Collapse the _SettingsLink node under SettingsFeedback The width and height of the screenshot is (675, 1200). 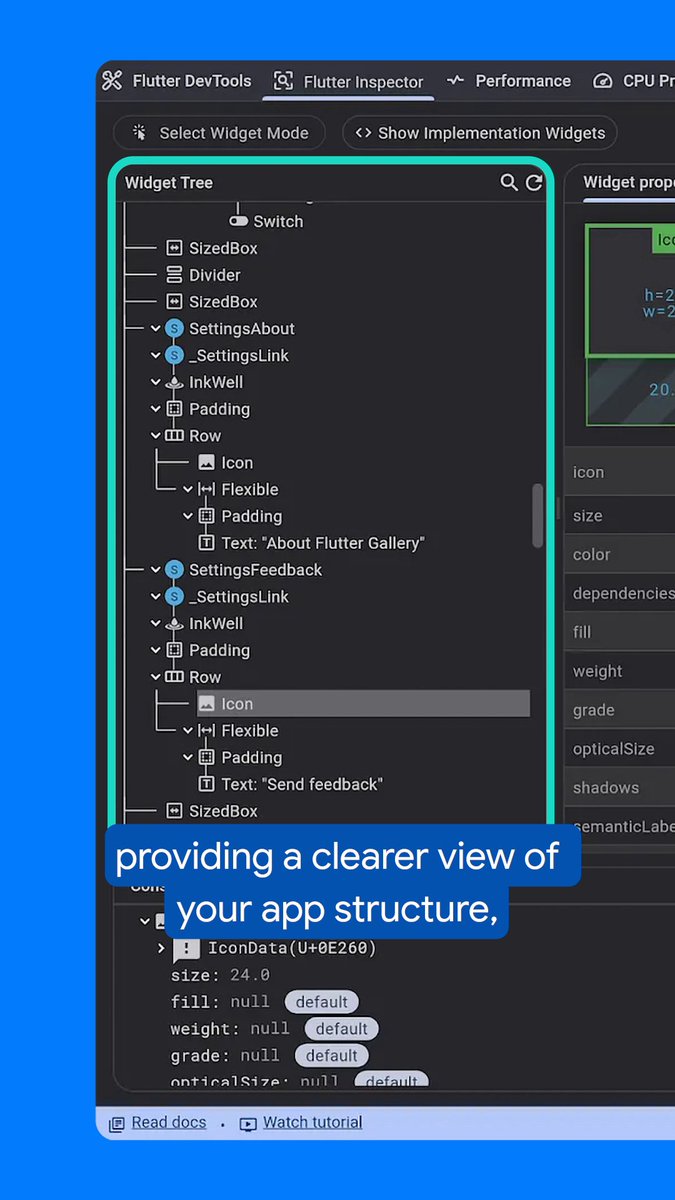point(156,596)
